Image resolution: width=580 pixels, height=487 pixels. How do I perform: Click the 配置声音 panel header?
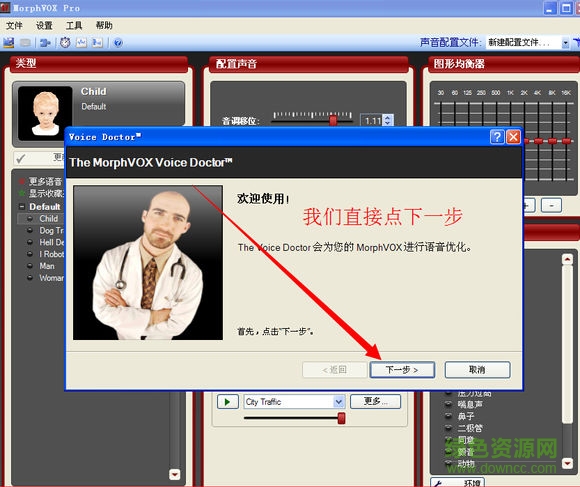308,64
